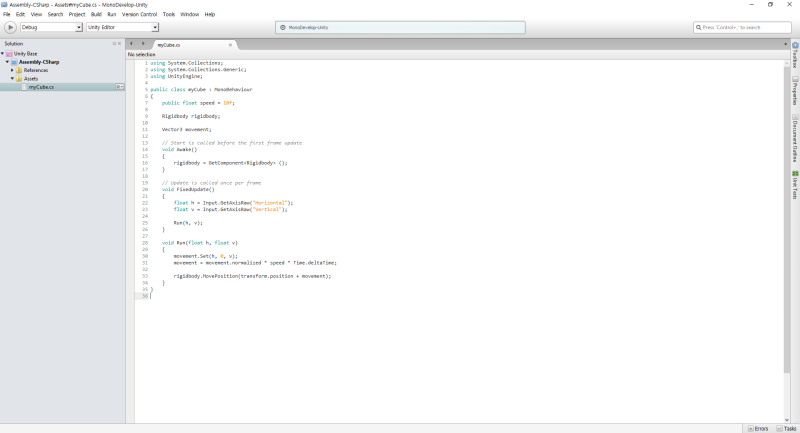
Task: Click 'Run(h, v);' call line
Action: [x=188, y=223]
